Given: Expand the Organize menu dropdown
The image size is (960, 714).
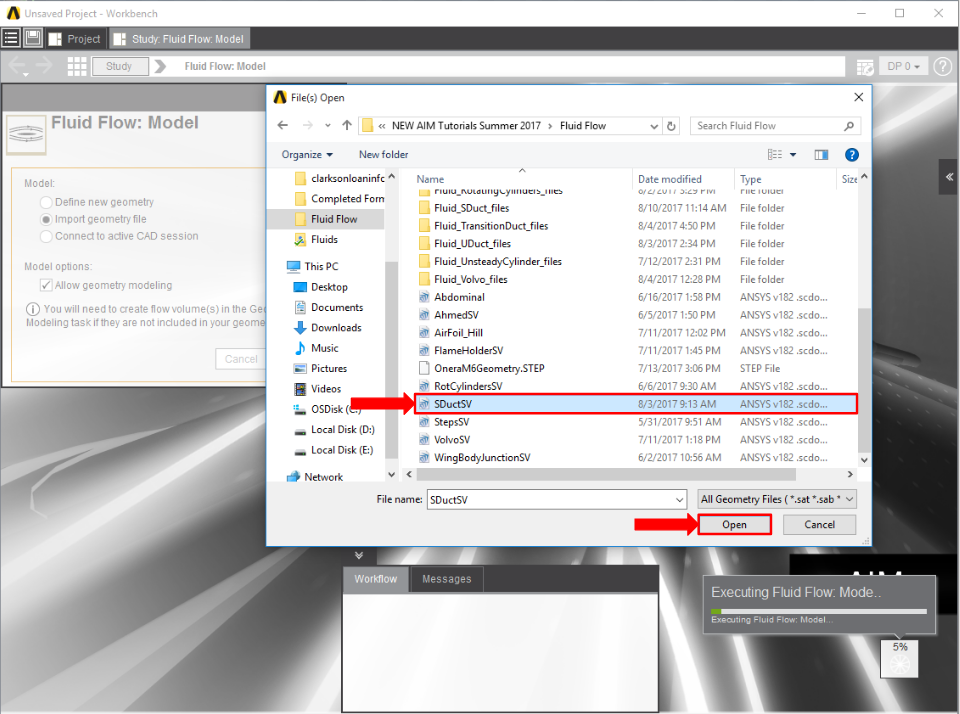Looking at the screenshot, I should pyautogui.click(x=307, y=154).
